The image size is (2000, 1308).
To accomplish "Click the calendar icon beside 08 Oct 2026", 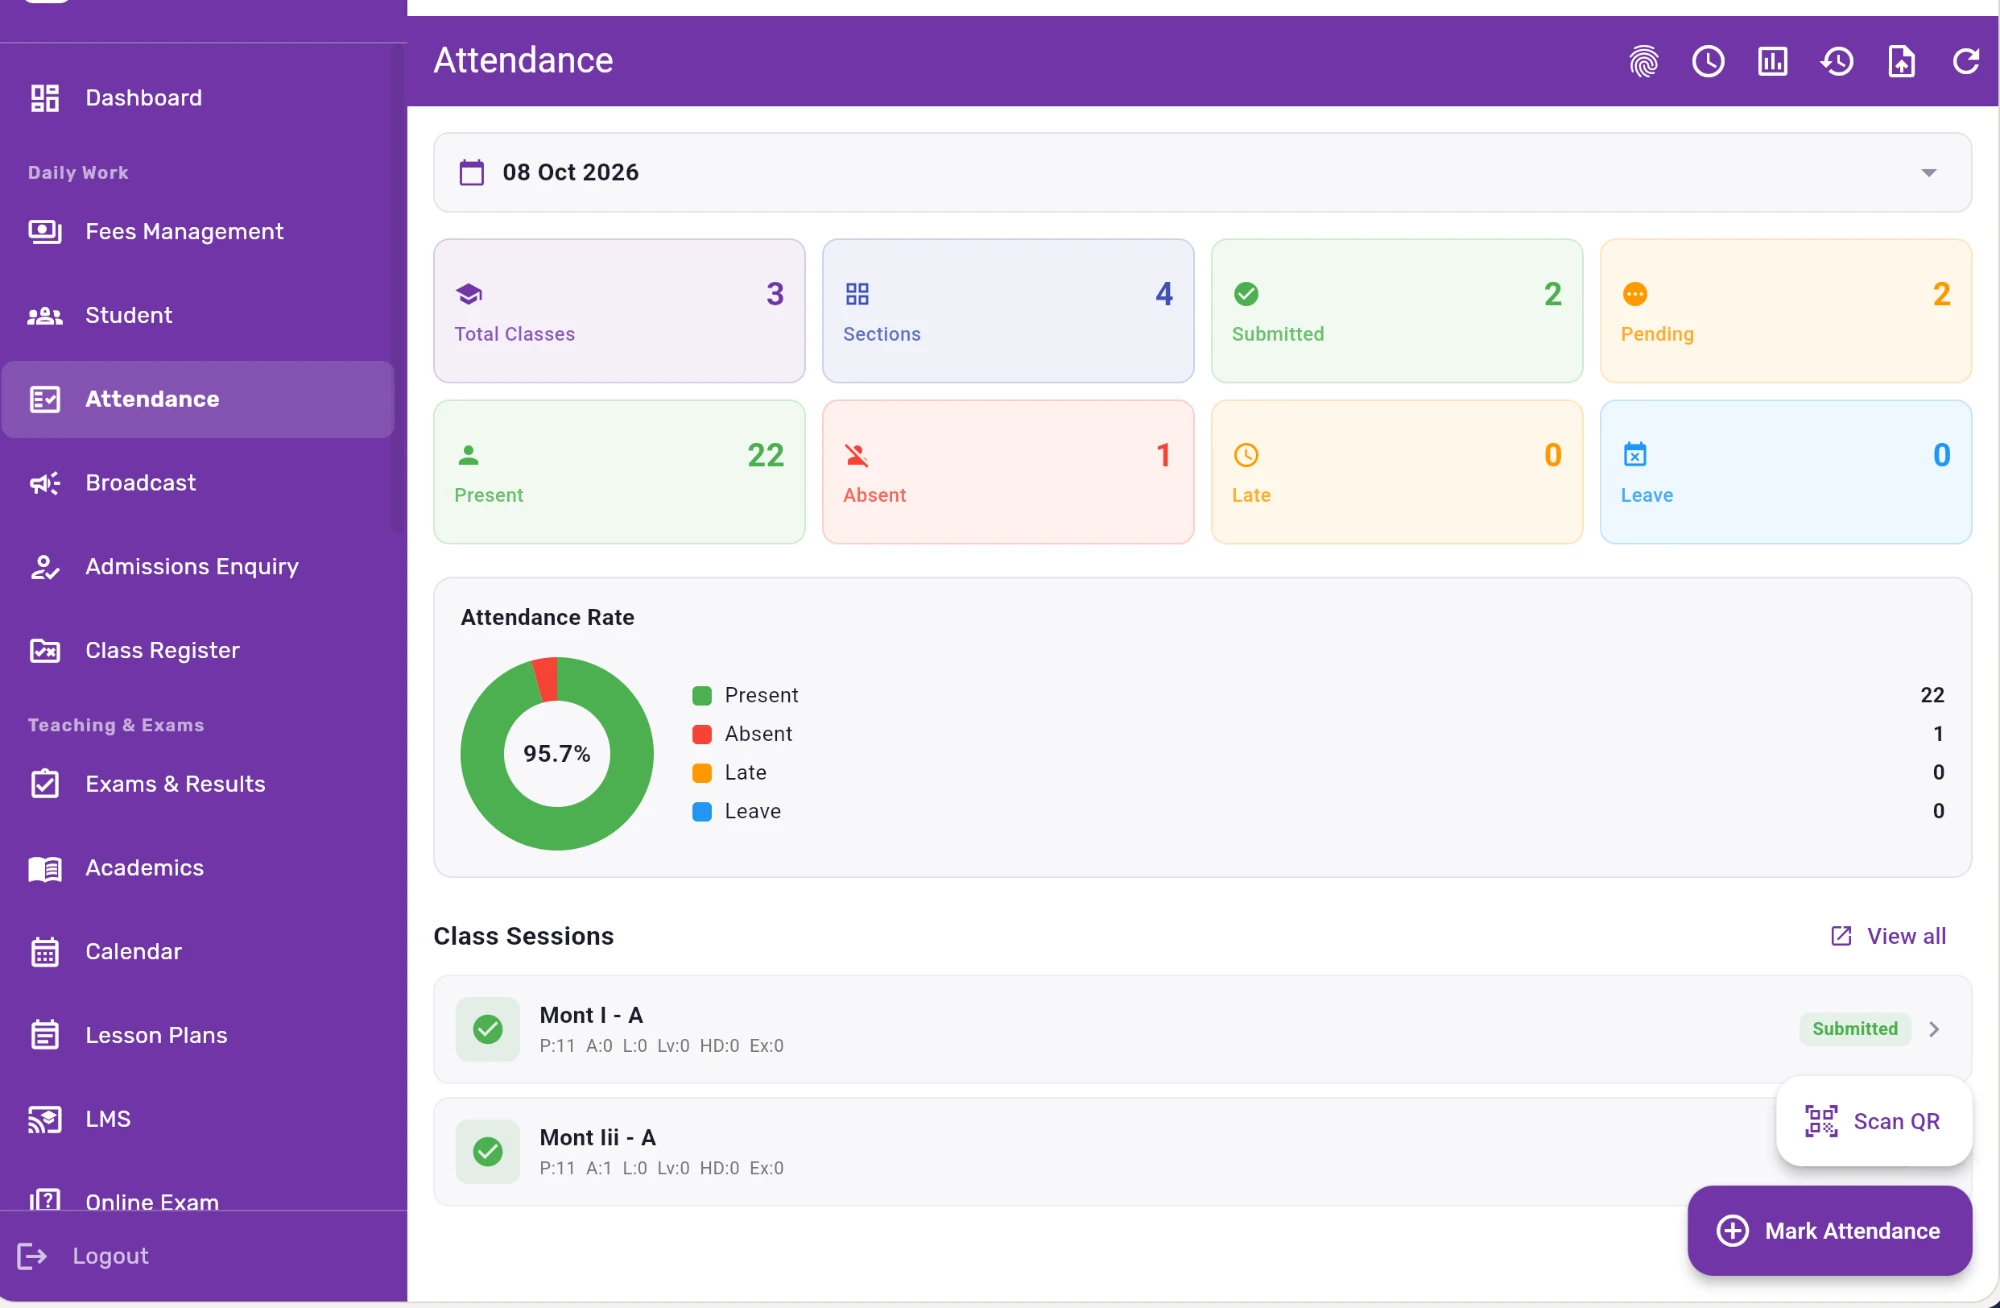I will click(x=471, y=172).
